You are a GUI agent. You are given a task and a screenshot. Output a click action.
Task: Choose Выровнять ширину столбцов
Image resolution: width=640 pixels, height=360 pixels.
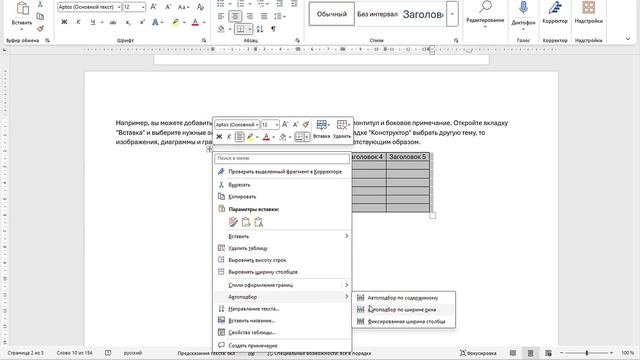[282, 272]
